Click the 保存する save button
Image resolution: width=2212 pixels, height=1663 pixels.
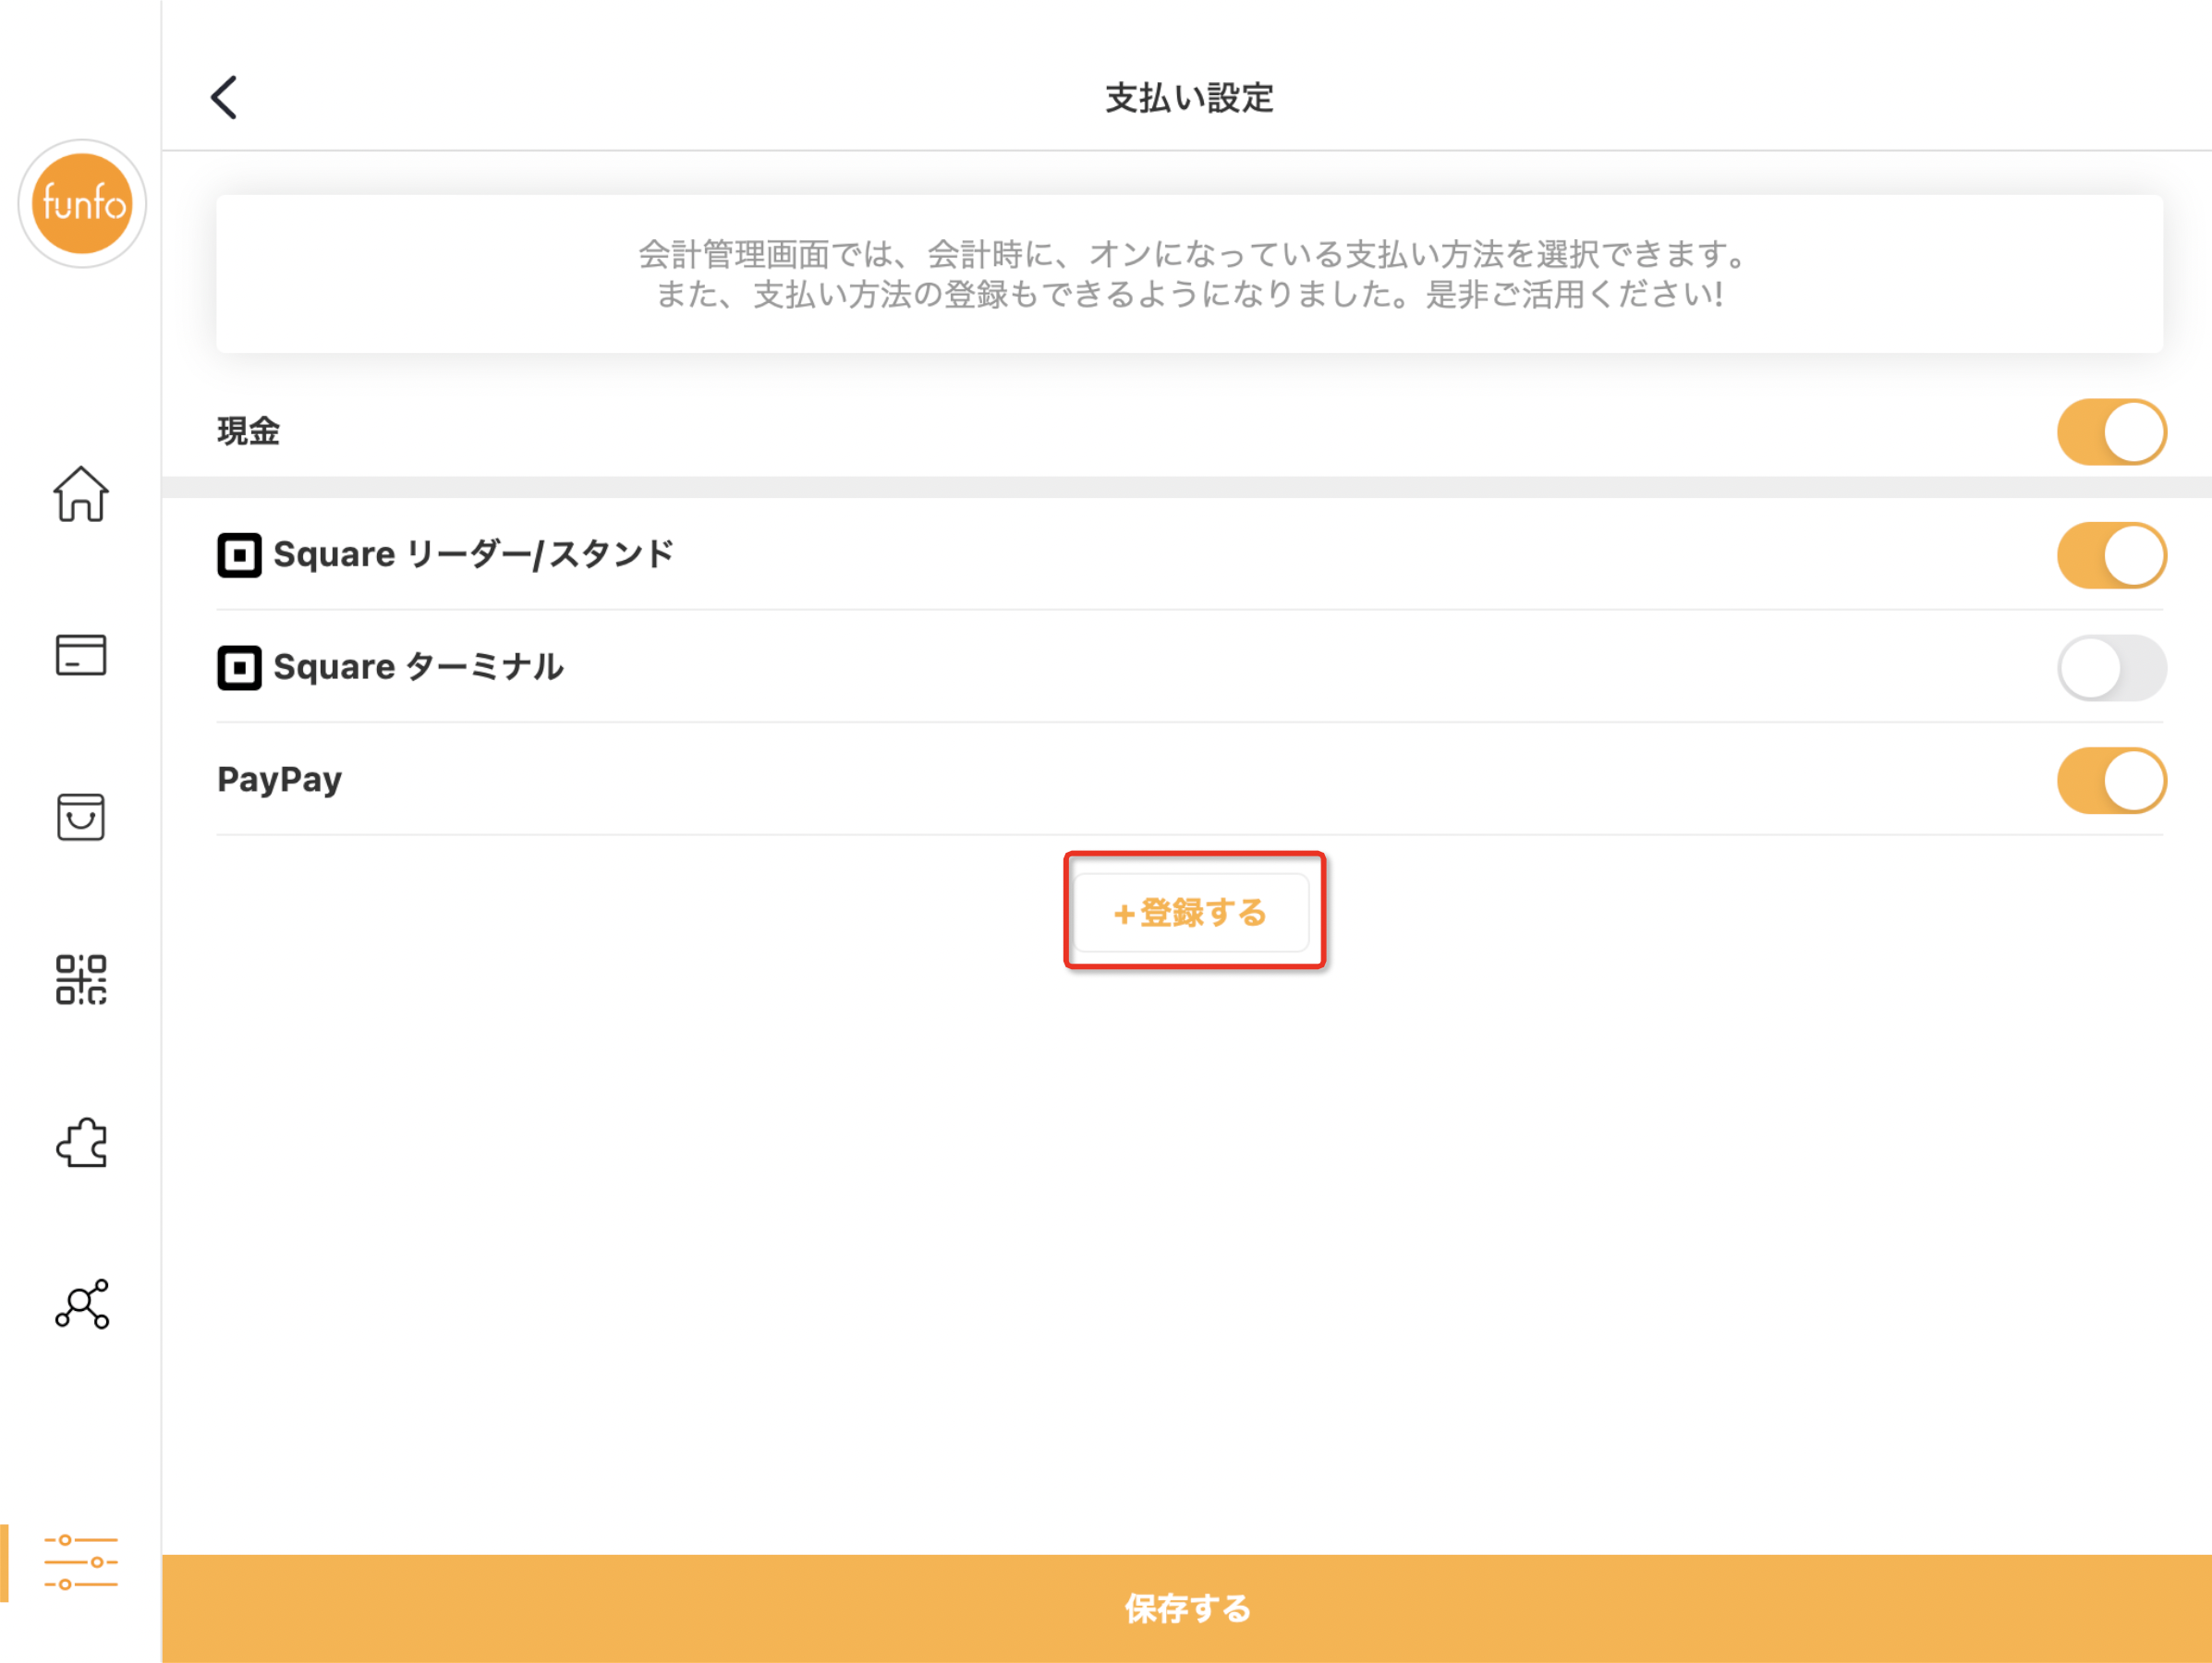[1187, 1609]
